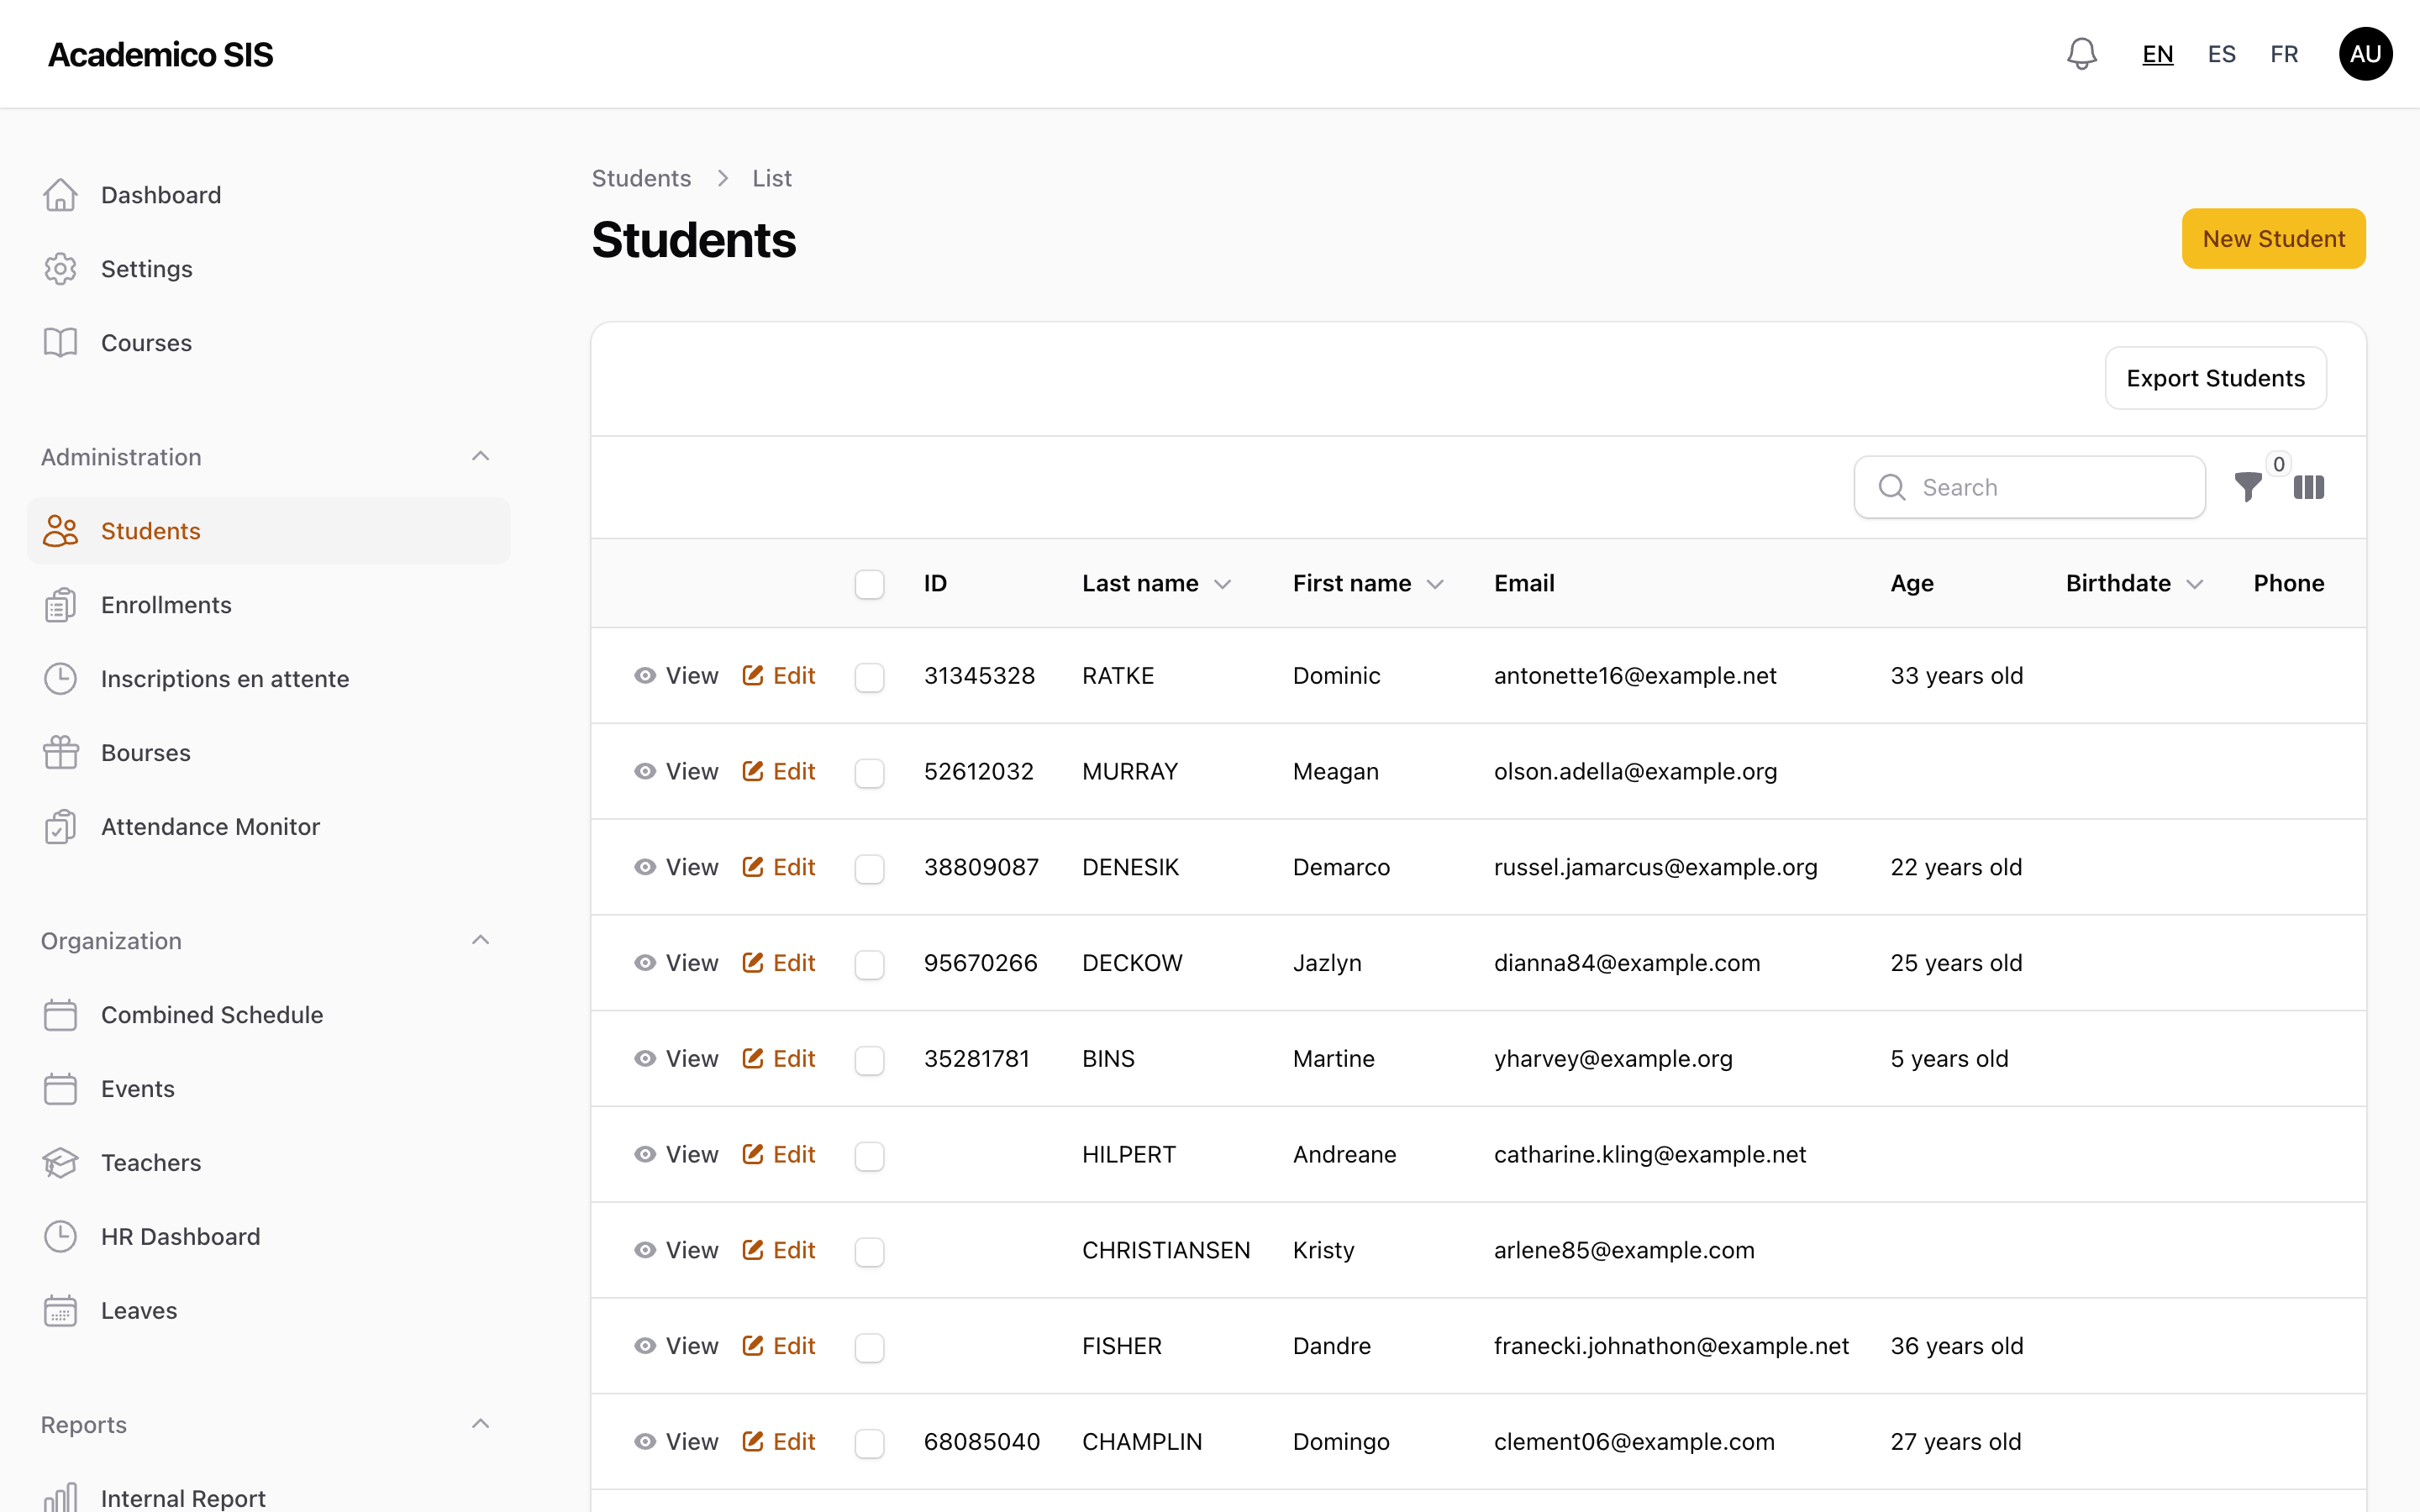Open the notification bell

click(2081, 53)
